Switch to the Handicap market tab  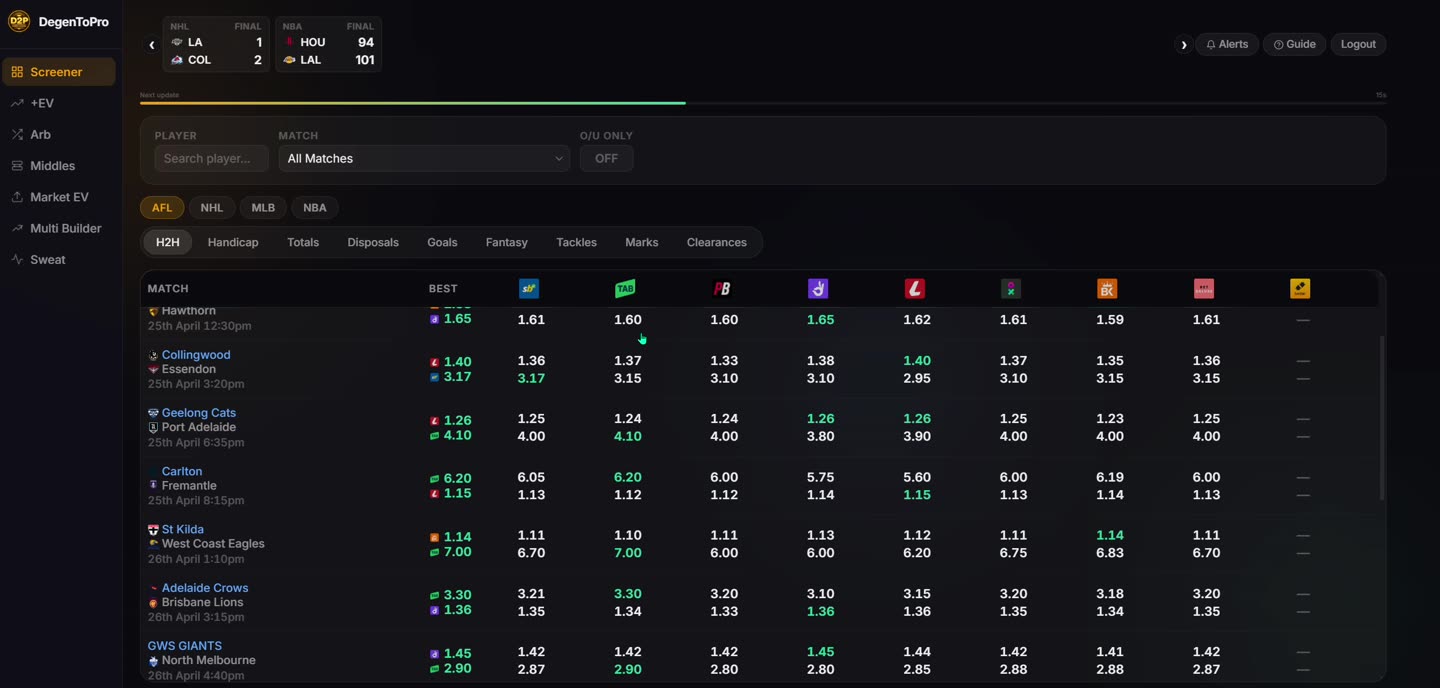(x=233, y=242)
